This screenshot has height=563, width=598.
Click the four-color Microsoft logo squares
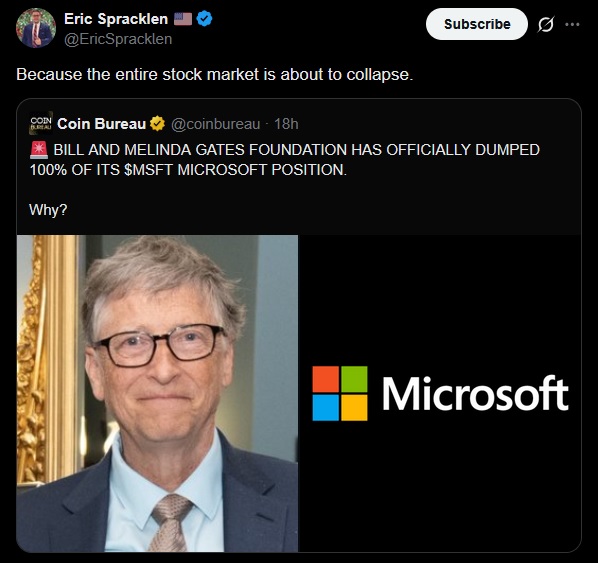pyautogui.click(x=340, y=393)
